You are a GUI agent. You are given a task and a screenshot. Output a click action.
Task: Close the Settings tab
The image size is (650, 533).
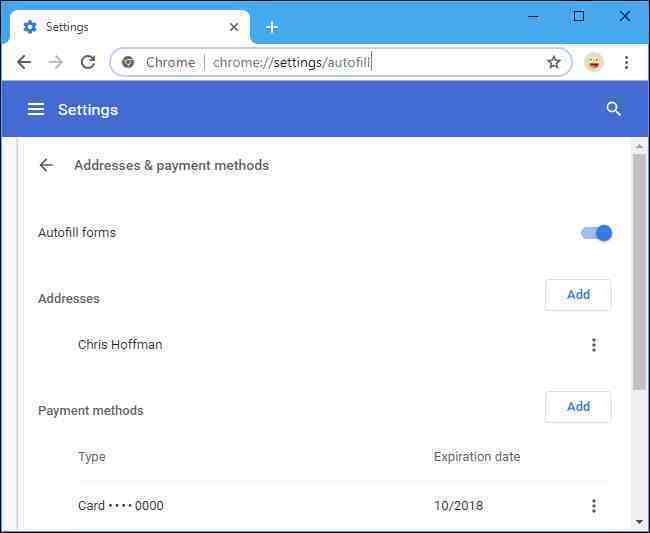click(x=234, y=27)
